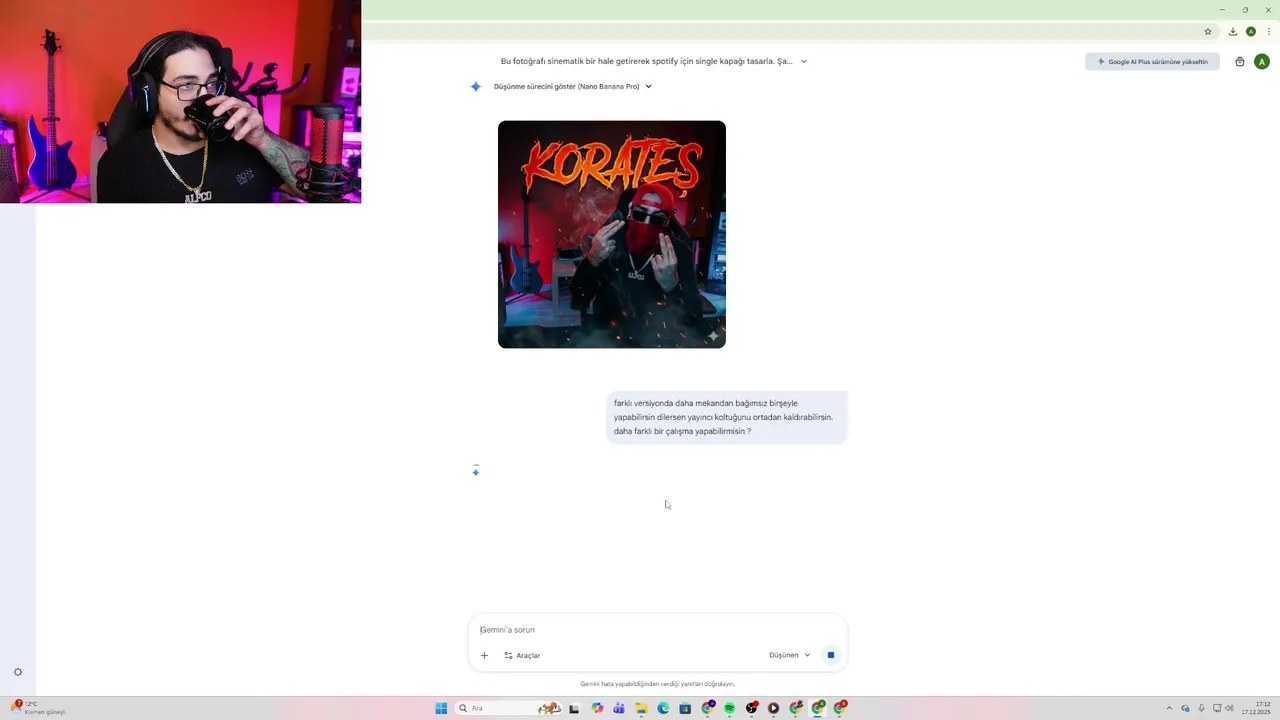Viewport: 1280px width, 720px height.
Task: Open the generated KORATES cover image
Action: 612,234
